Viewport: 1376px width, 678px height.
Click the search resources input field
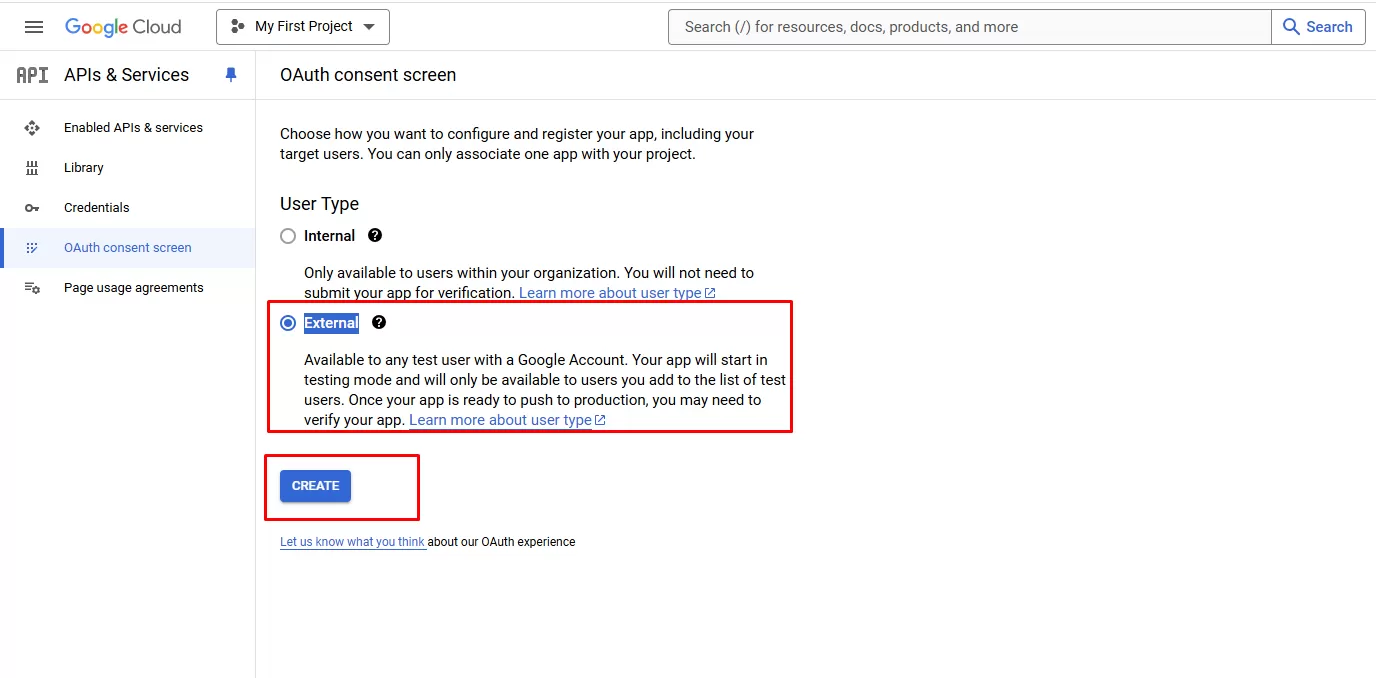click(968, 27)
